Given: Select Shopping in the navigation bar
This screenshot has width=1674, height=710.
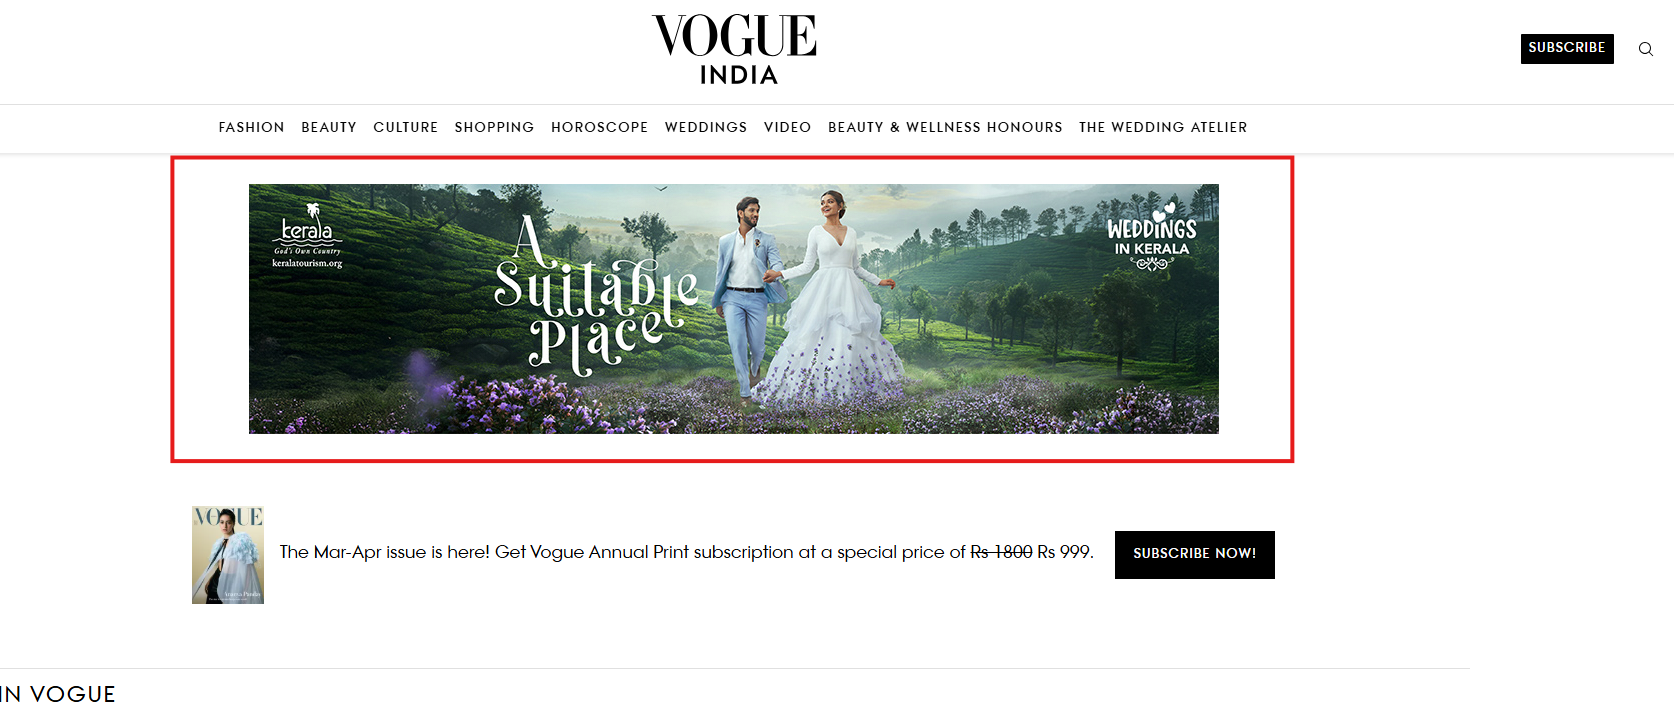Looking at the screenshot, I should (495, 127).
